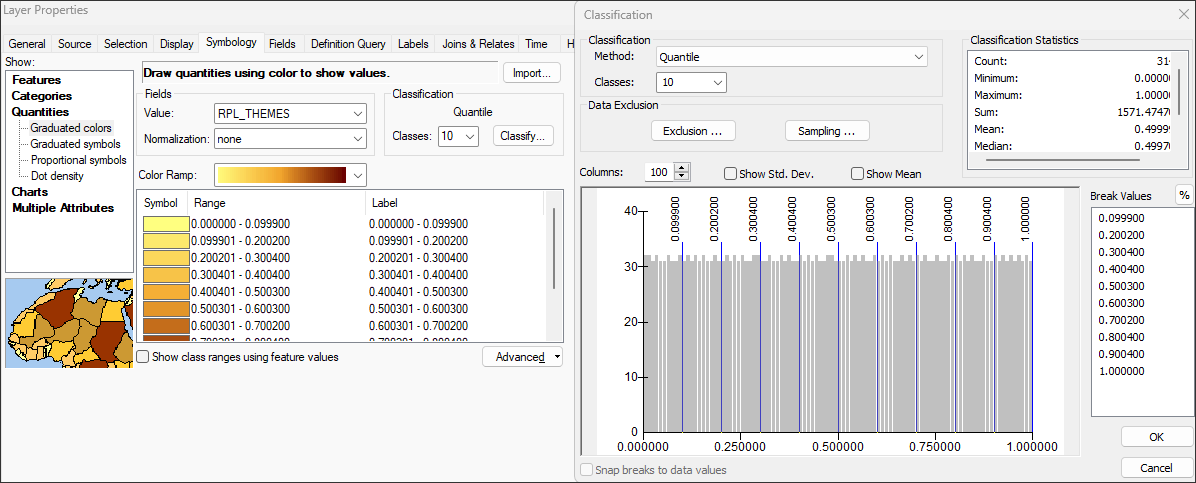Open the Definition Query tab

pos(348,44)
